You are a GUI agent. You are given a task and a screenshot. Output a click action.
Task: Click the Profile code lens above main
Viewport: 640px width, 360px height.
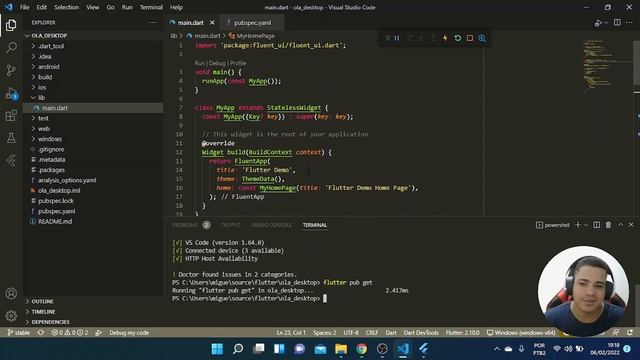tap(238, 63)
